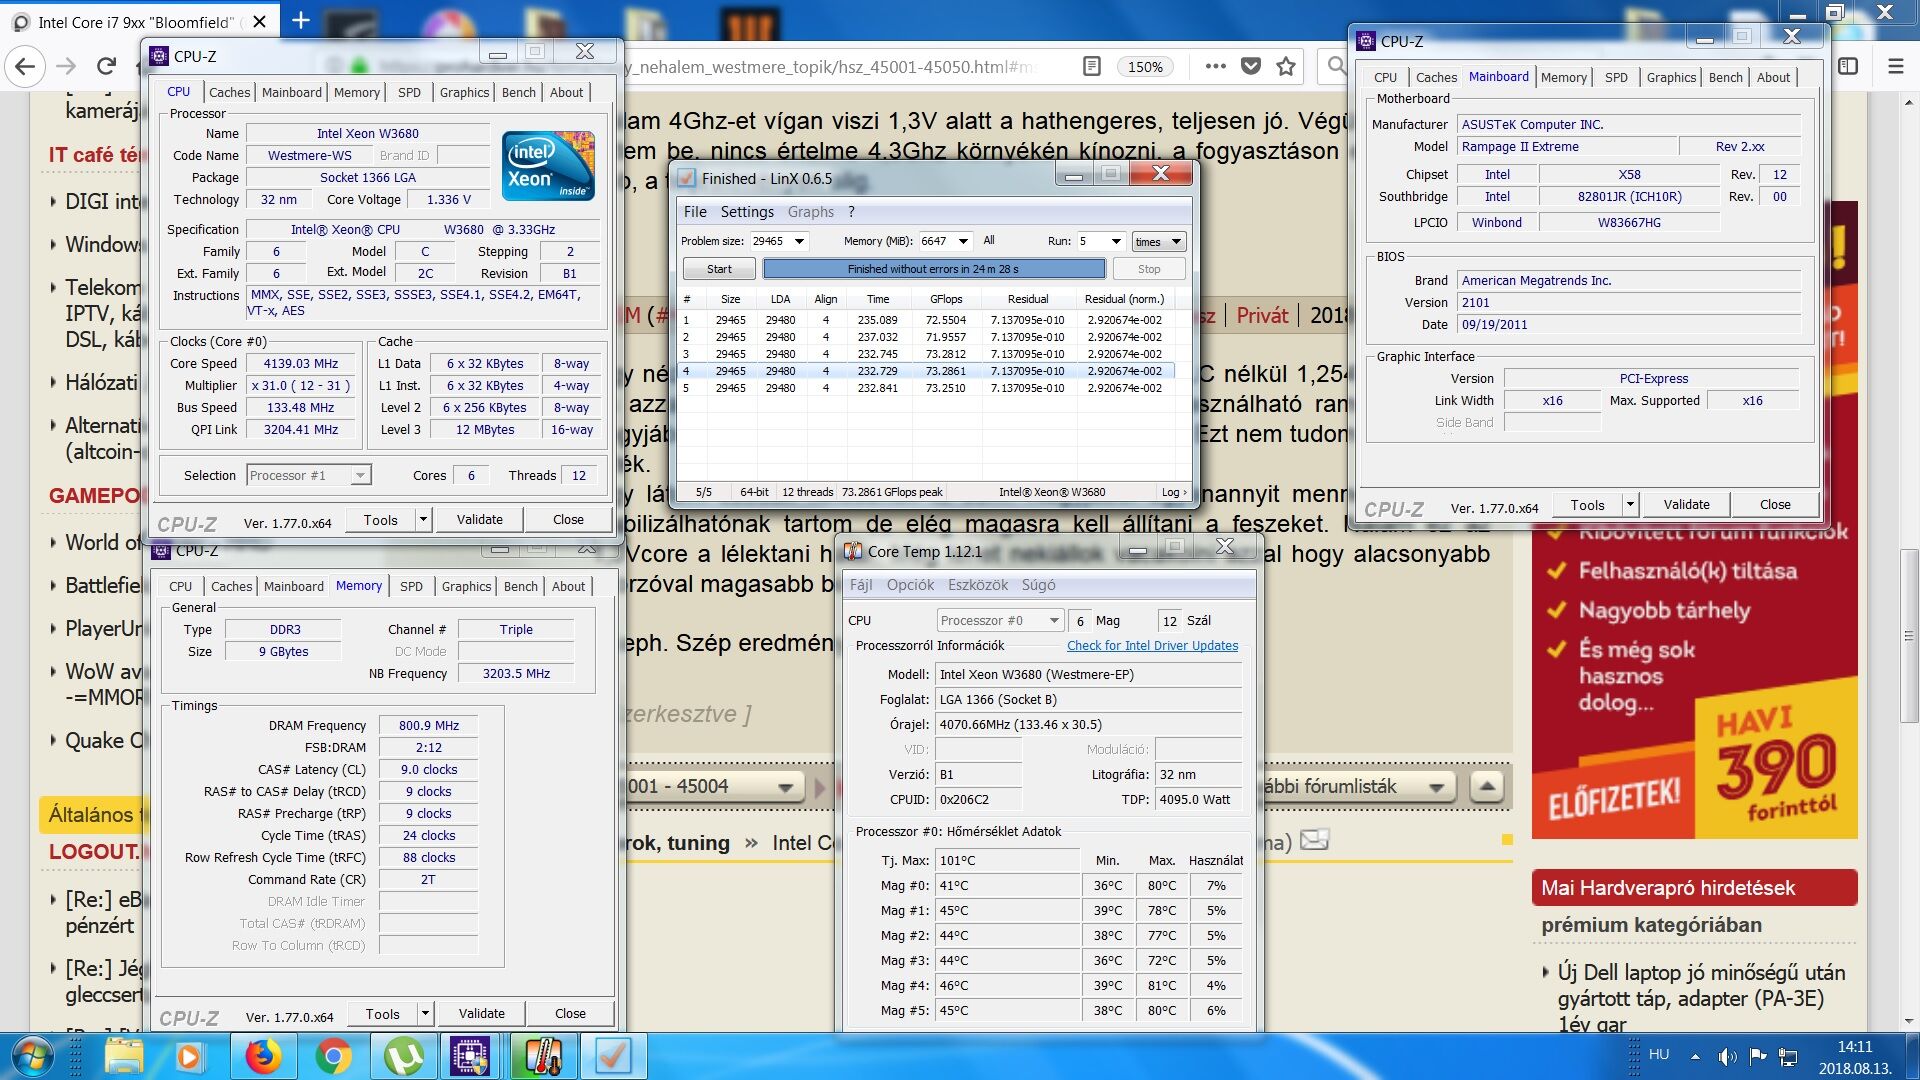1920x1080 pixels.
Task: Open Eszközök menu in Core Temp
Action: [976, 585]
